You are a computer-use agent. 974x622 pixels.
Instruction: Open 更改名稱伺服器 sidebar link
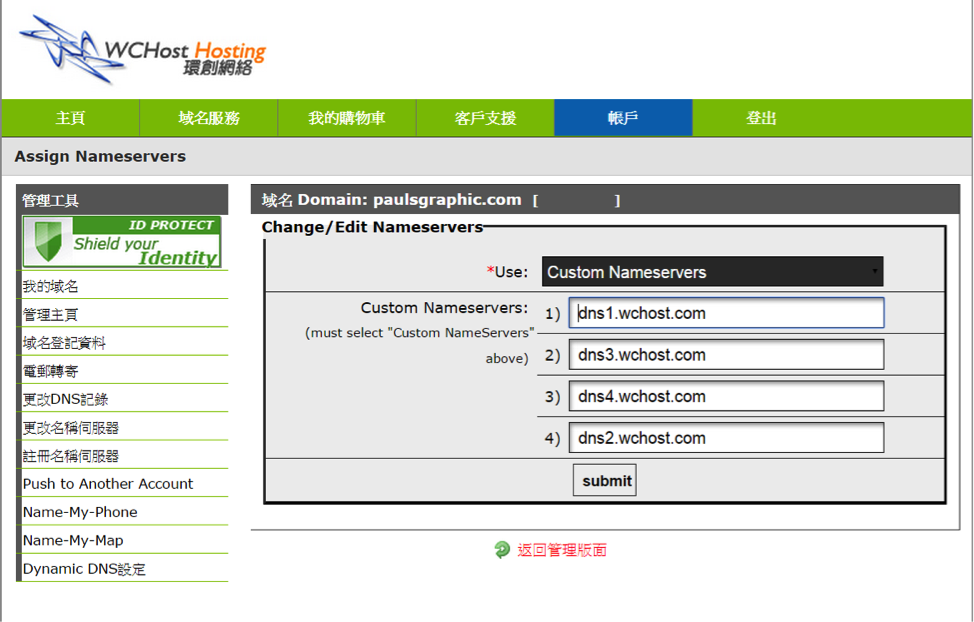[x=71, y=428]
